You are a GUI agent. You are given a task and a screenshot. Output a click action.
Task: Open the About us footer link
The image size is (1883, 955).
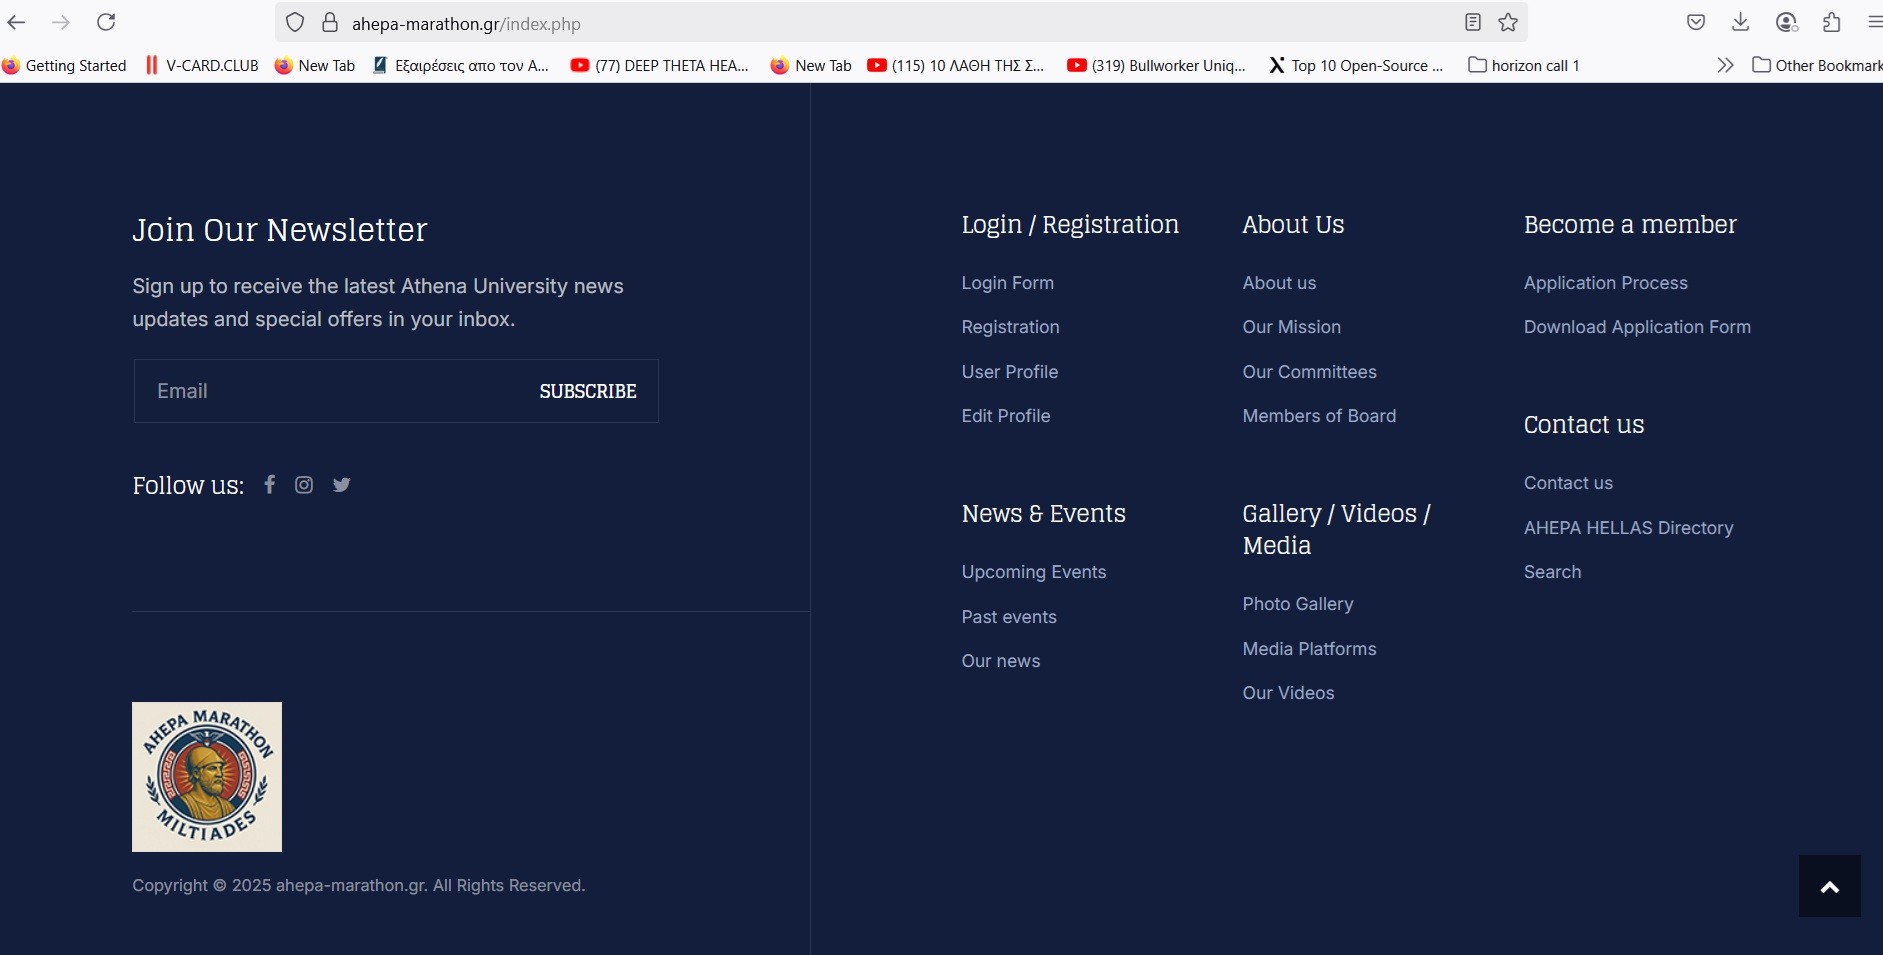pyautogui.click(x=1279, y=283)
